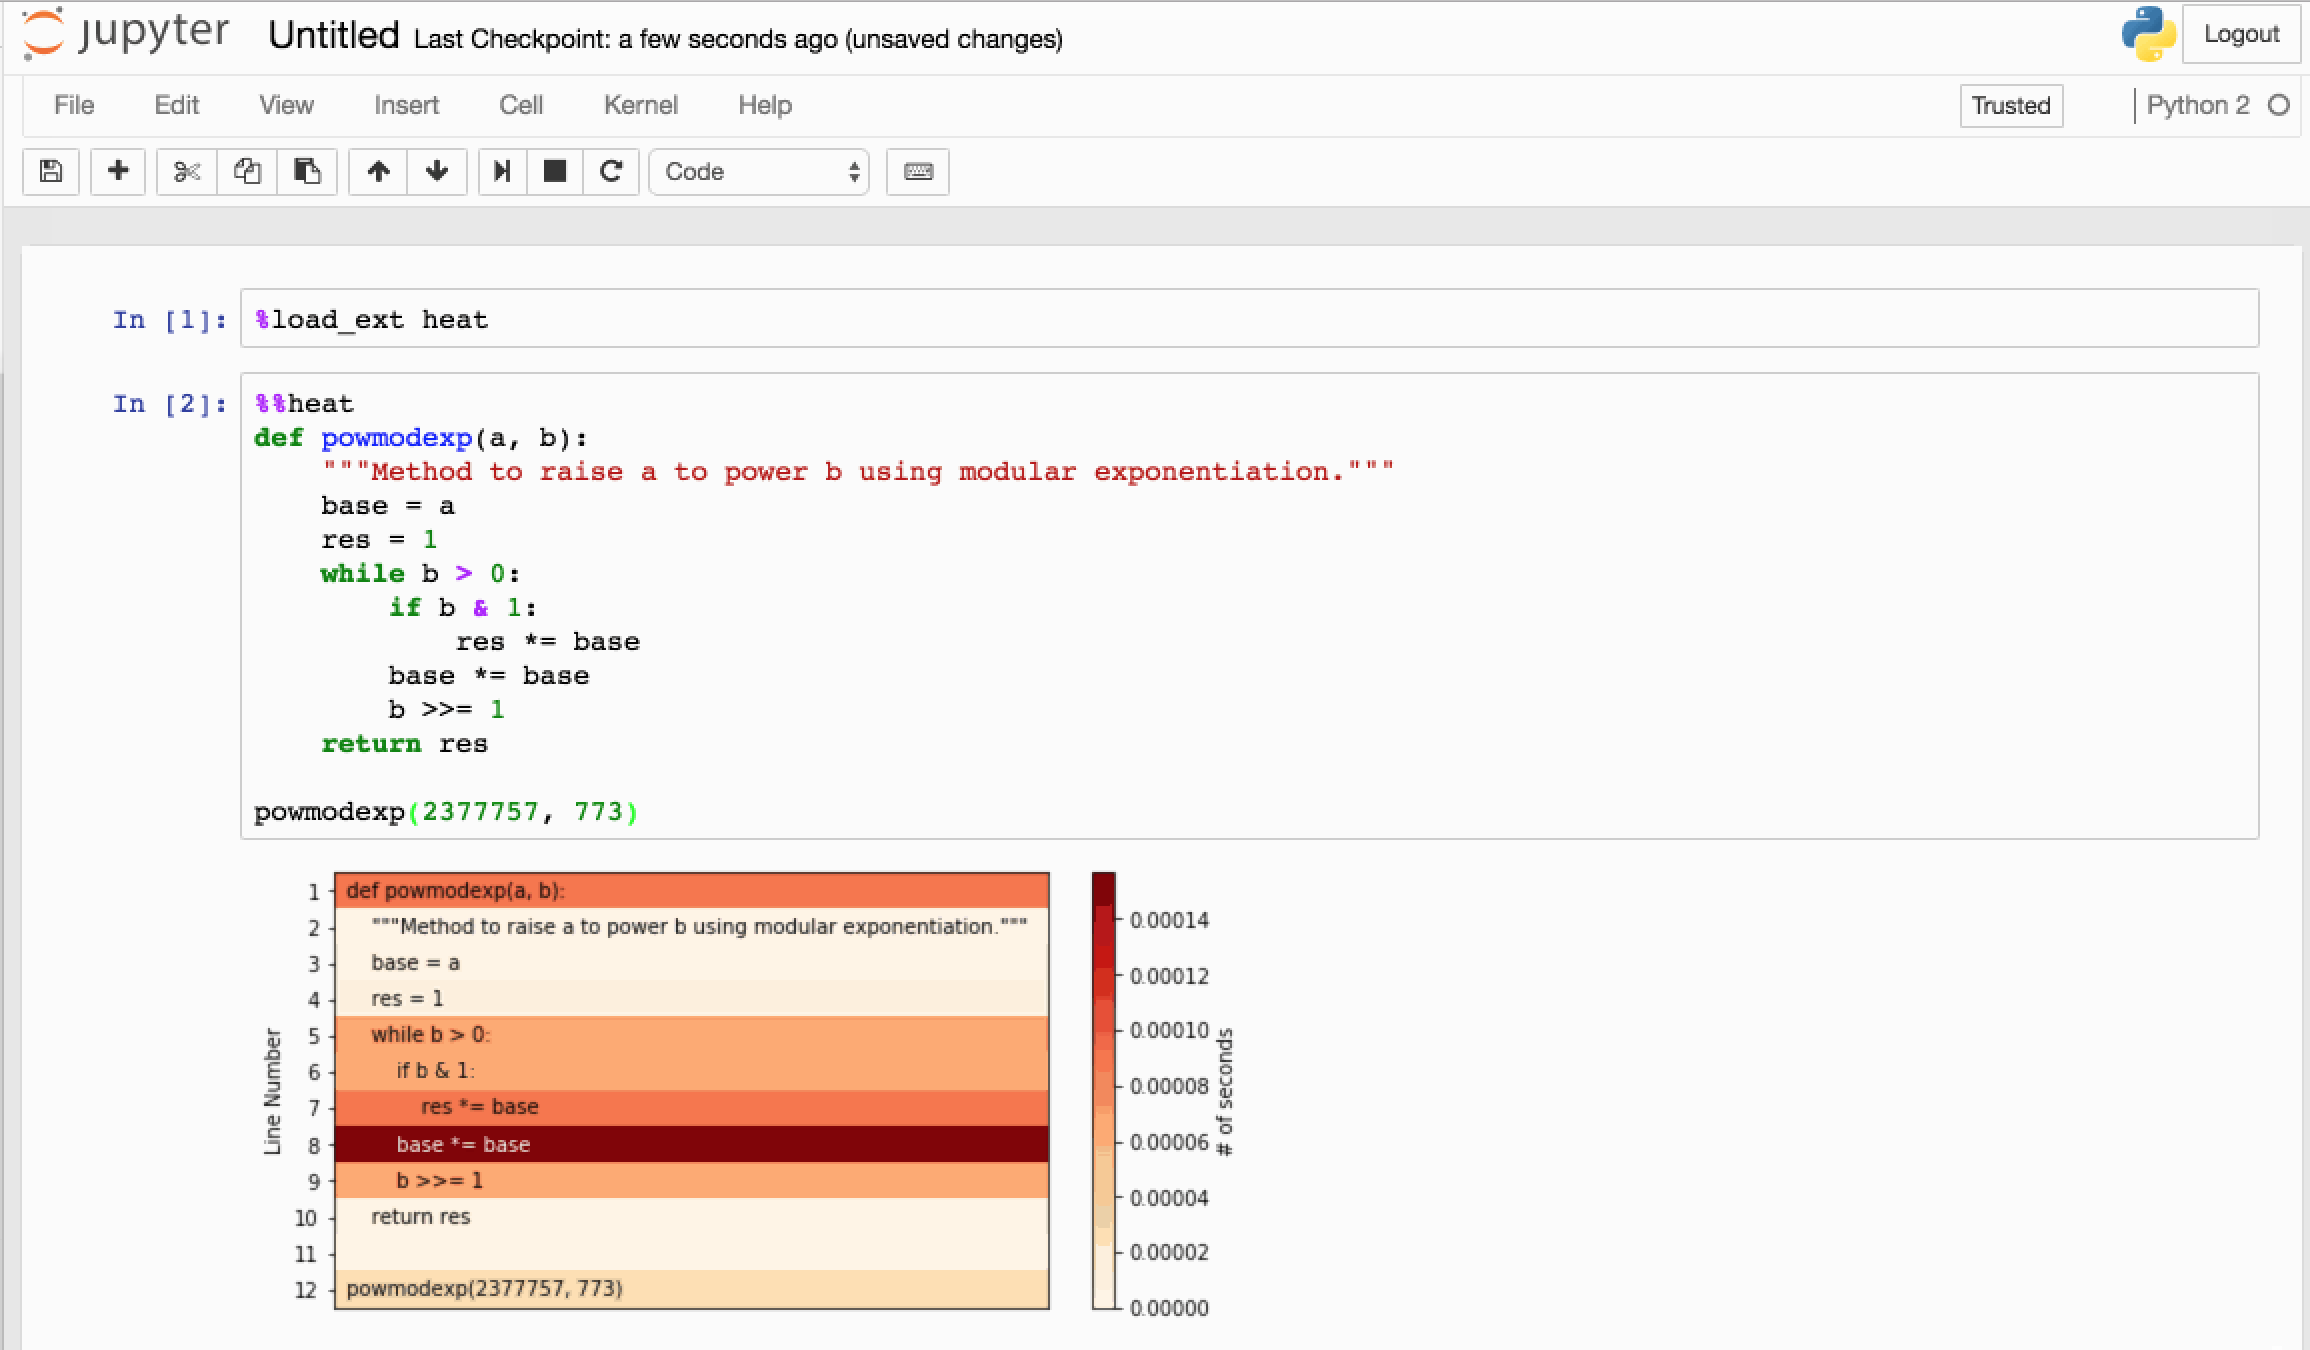Open the File menu
The image size is (2310, 1350).
74,105
